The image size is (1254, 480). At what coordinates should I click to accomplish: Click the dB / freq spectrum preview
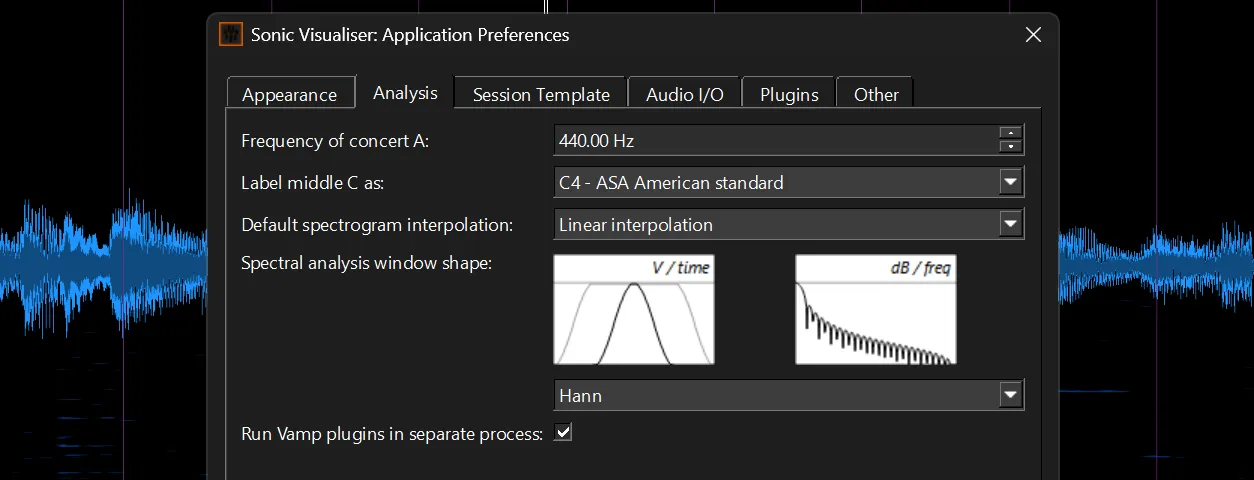coord(876,310)
